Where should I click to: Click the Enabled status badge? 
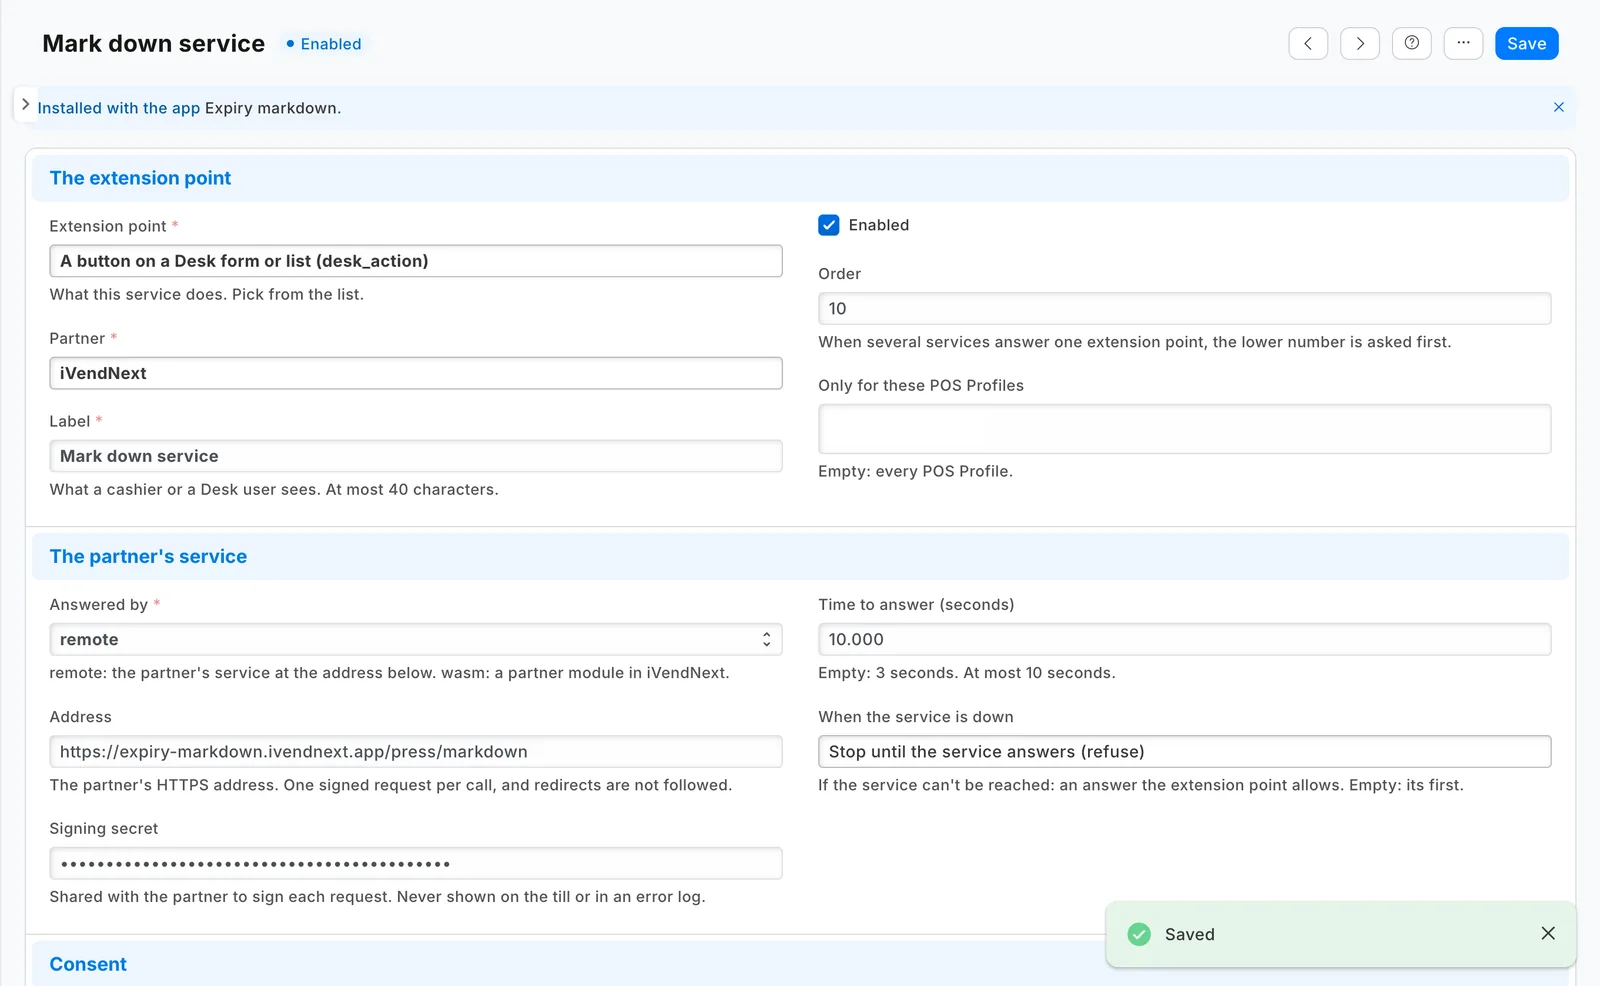click(x=324, y=44)
